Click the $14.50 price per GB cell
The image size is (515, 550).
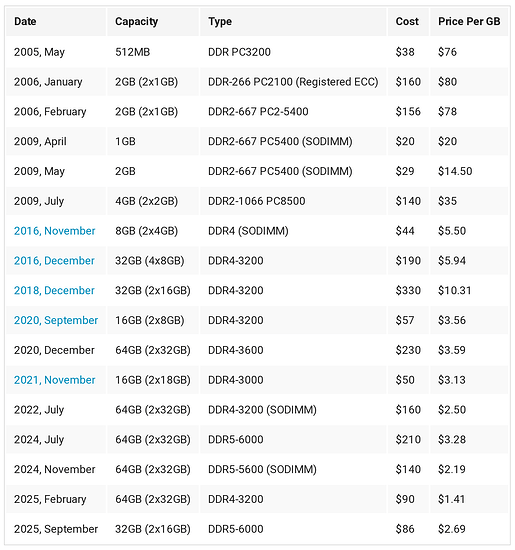tap(469, 171)
